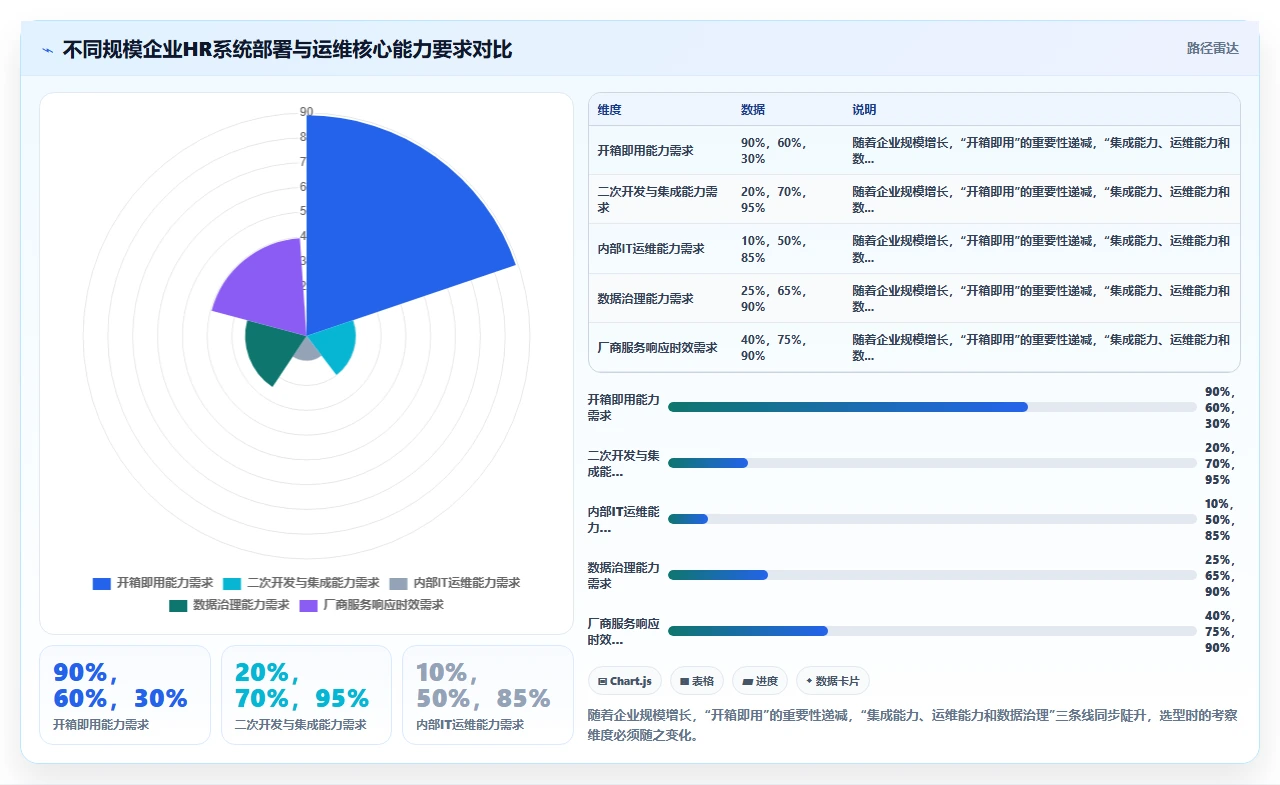
Task: Click table data cell 20%, 70%, 95%
Action: click(788, 200)
